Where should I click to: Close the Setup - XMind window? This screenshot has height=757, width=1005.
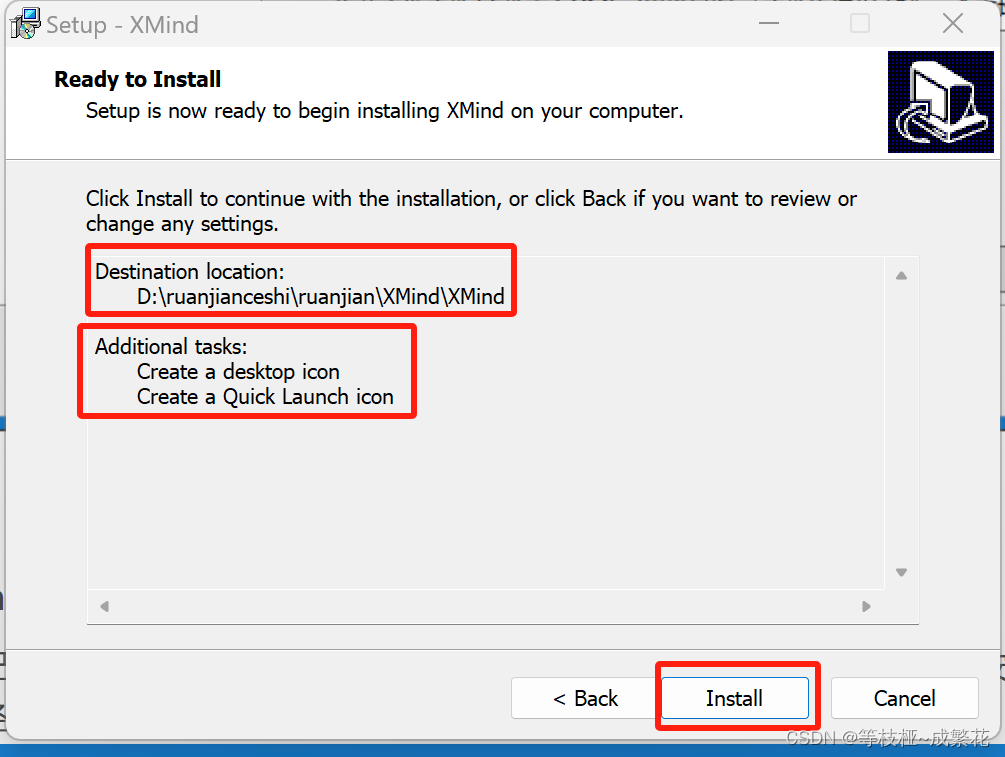[952, 24]
